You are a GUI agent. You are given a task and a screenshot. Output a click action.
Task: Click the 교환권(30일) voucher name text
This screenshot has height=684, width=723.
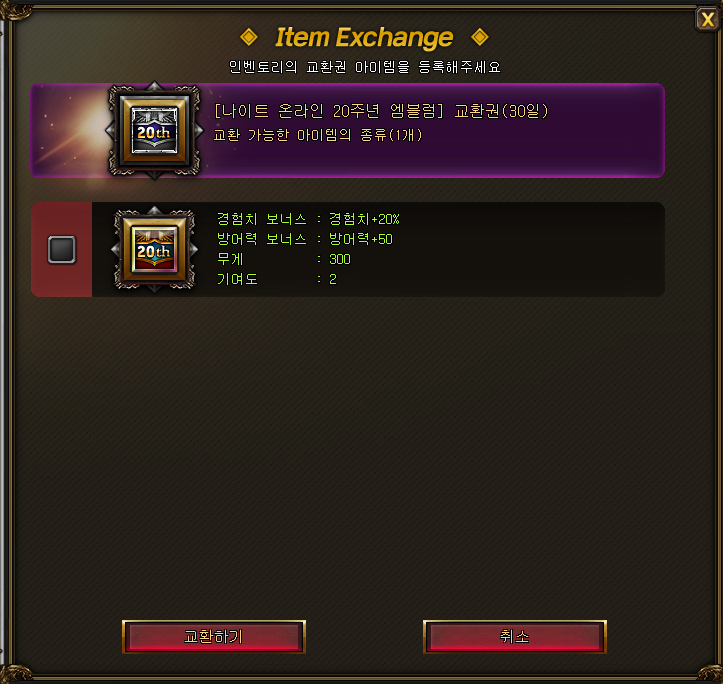(x=501, y=111)
